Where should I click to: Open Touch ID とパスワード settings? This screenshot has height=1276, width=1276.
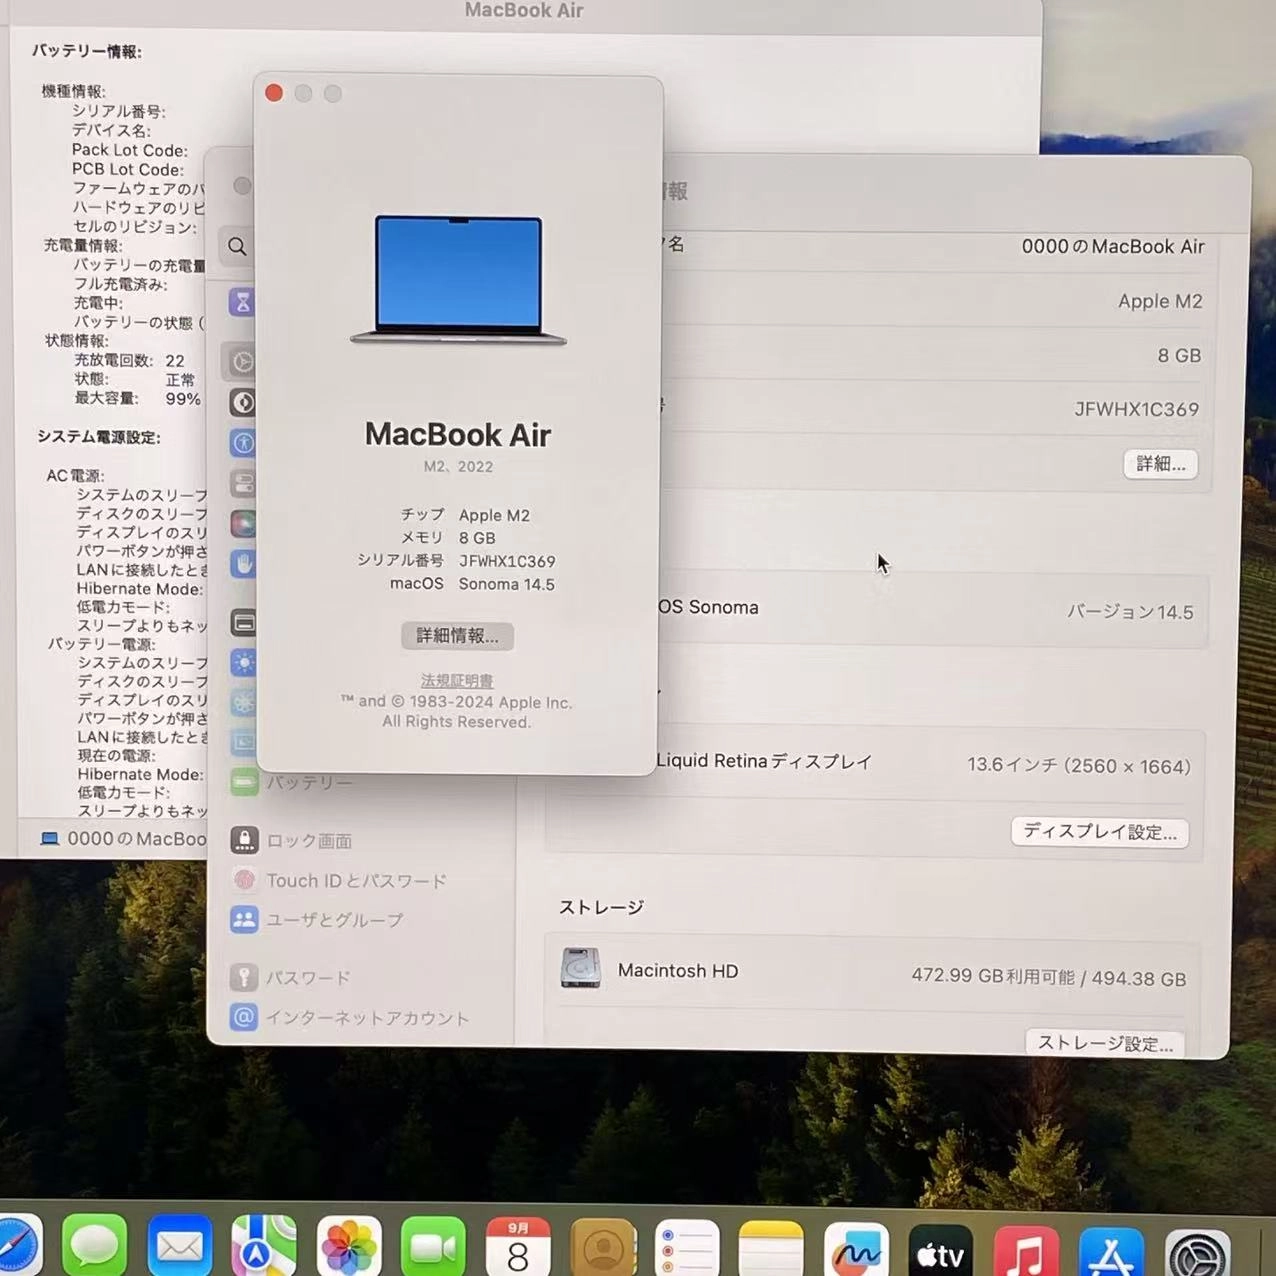point(338,880)
